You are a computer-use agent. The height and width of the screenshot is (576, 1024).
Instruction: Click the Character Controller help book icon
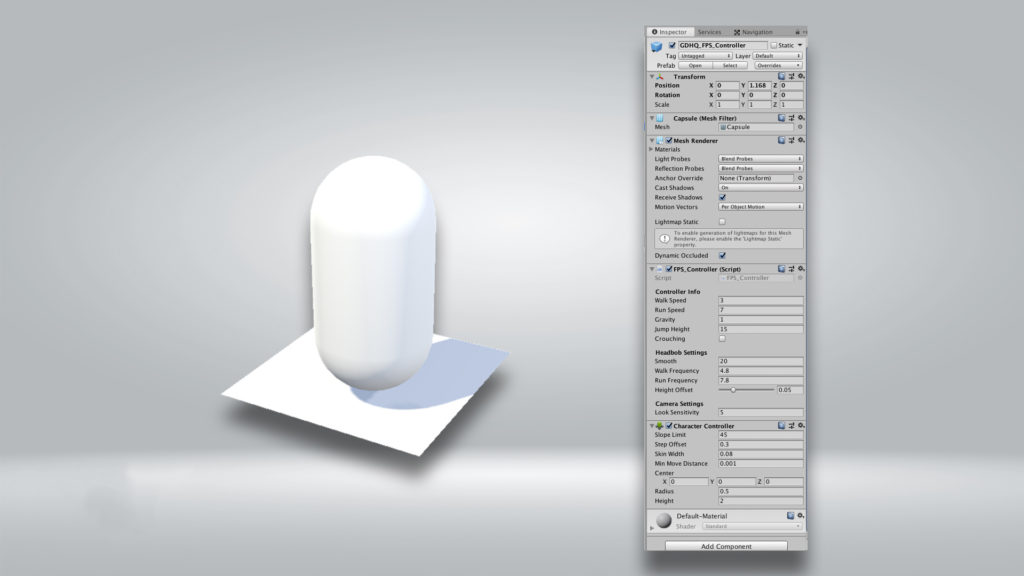pos(783,425)
